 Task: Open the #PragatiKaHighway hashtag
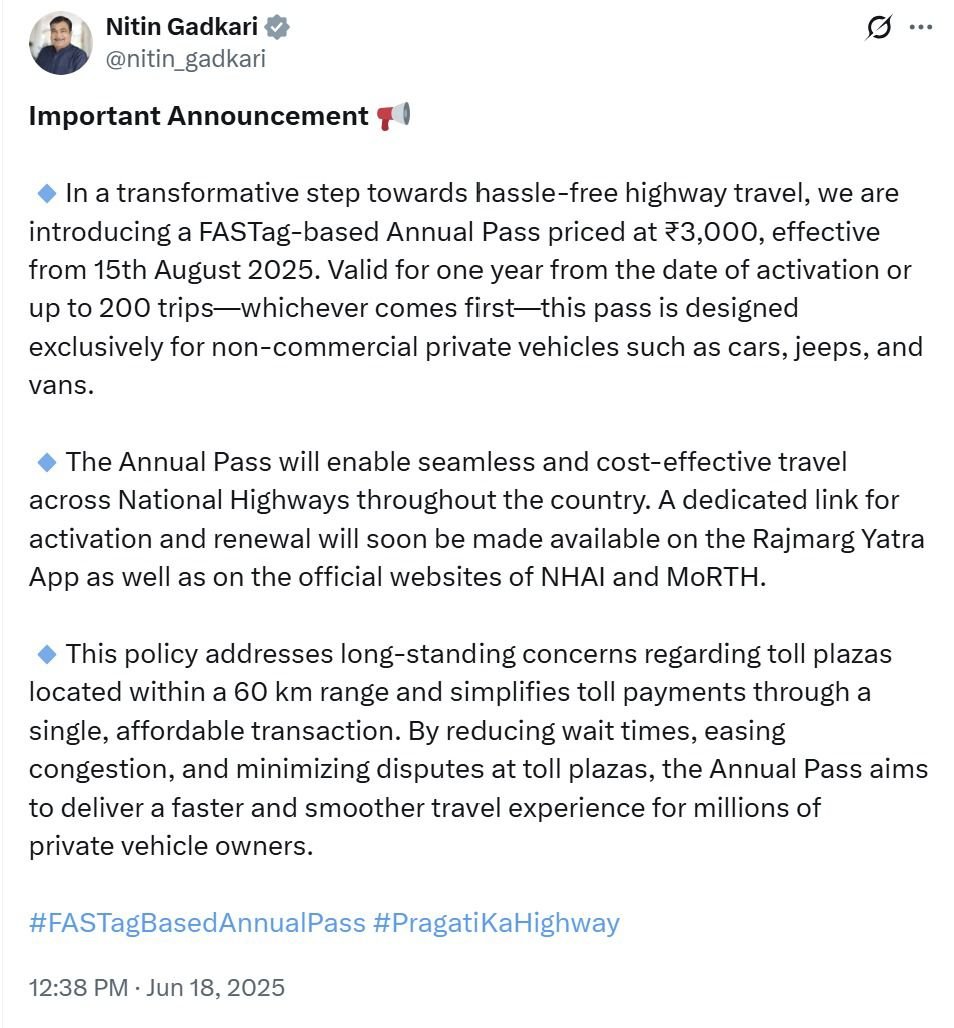tap(496, 922)
